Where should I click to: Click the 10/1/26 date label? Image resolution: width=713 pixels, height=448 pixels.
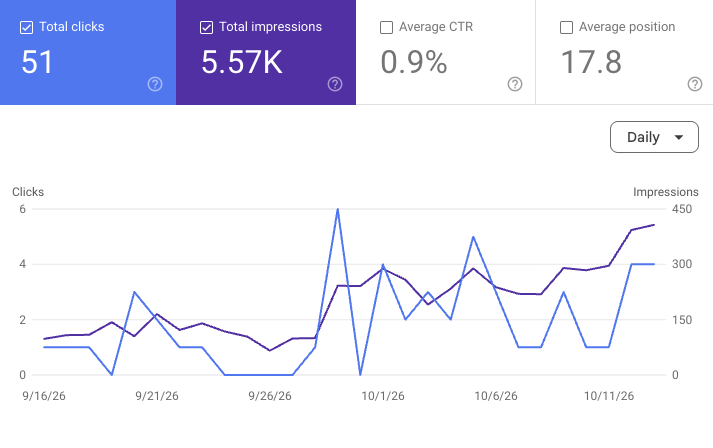[x=383, y=396]
